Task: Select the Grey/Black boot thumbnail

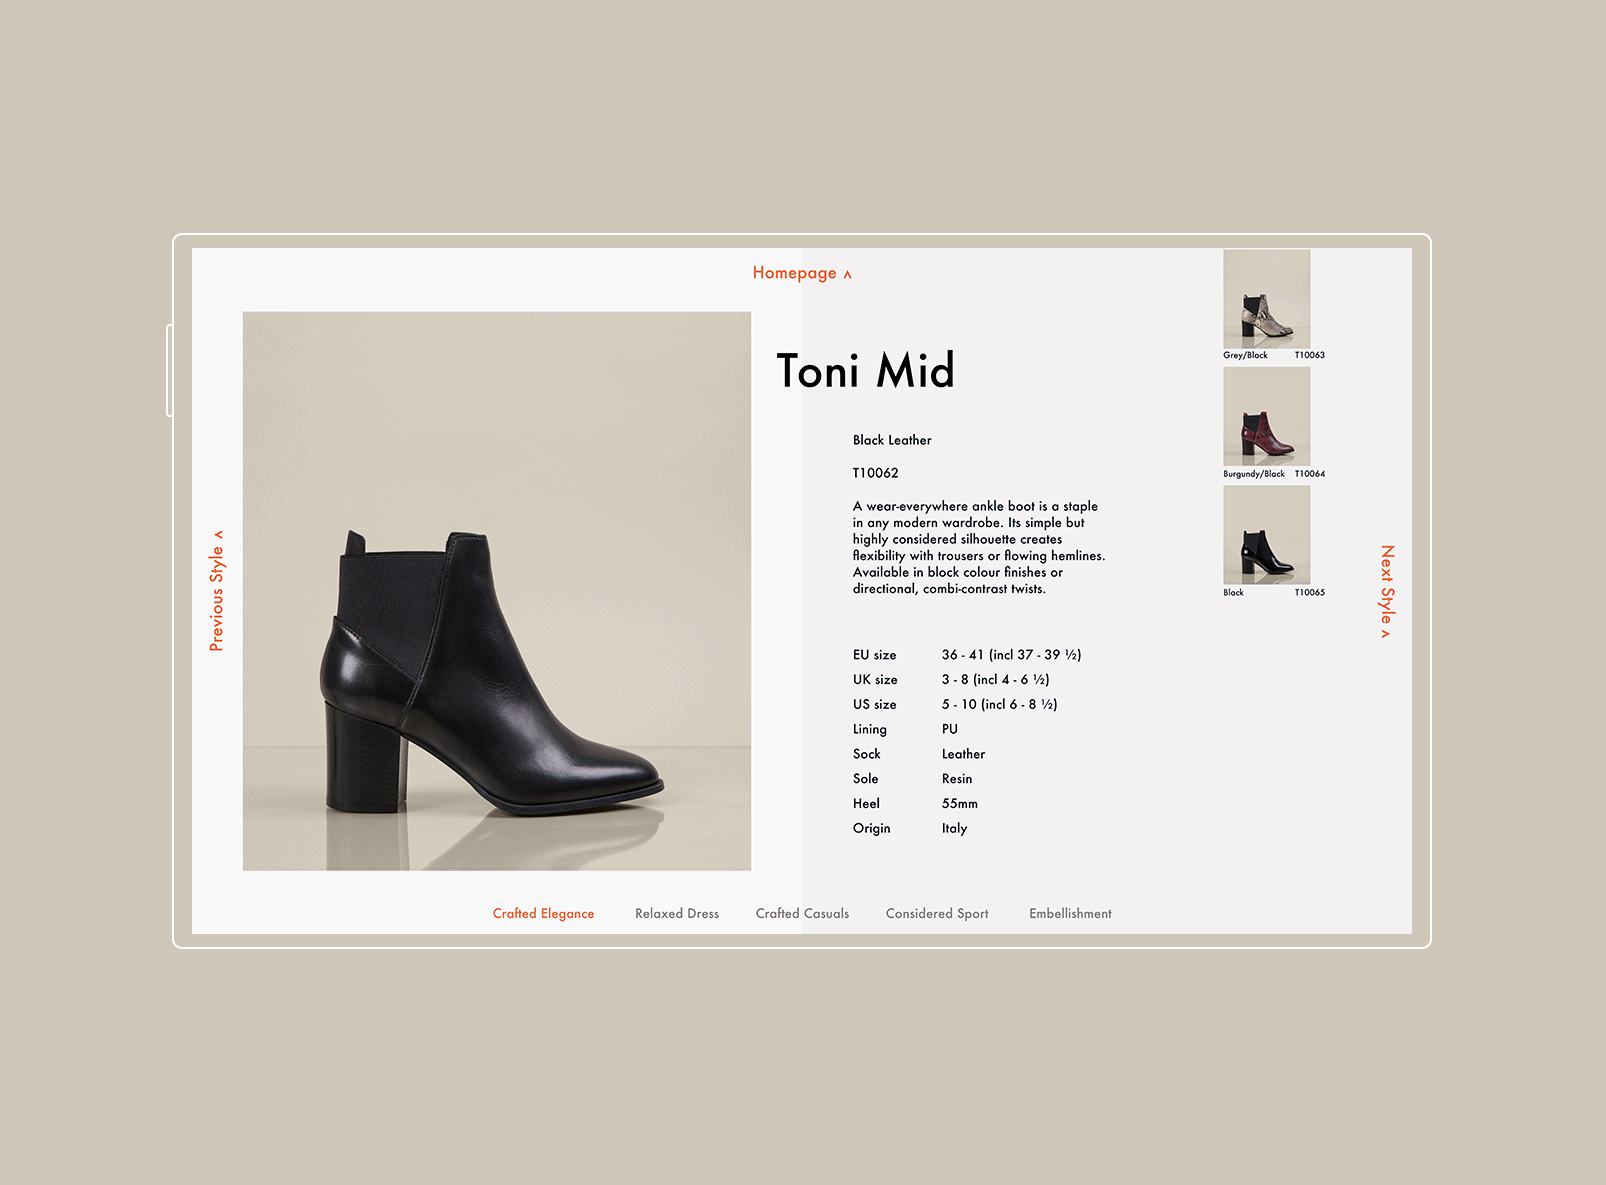Action: pos(1267,299)
